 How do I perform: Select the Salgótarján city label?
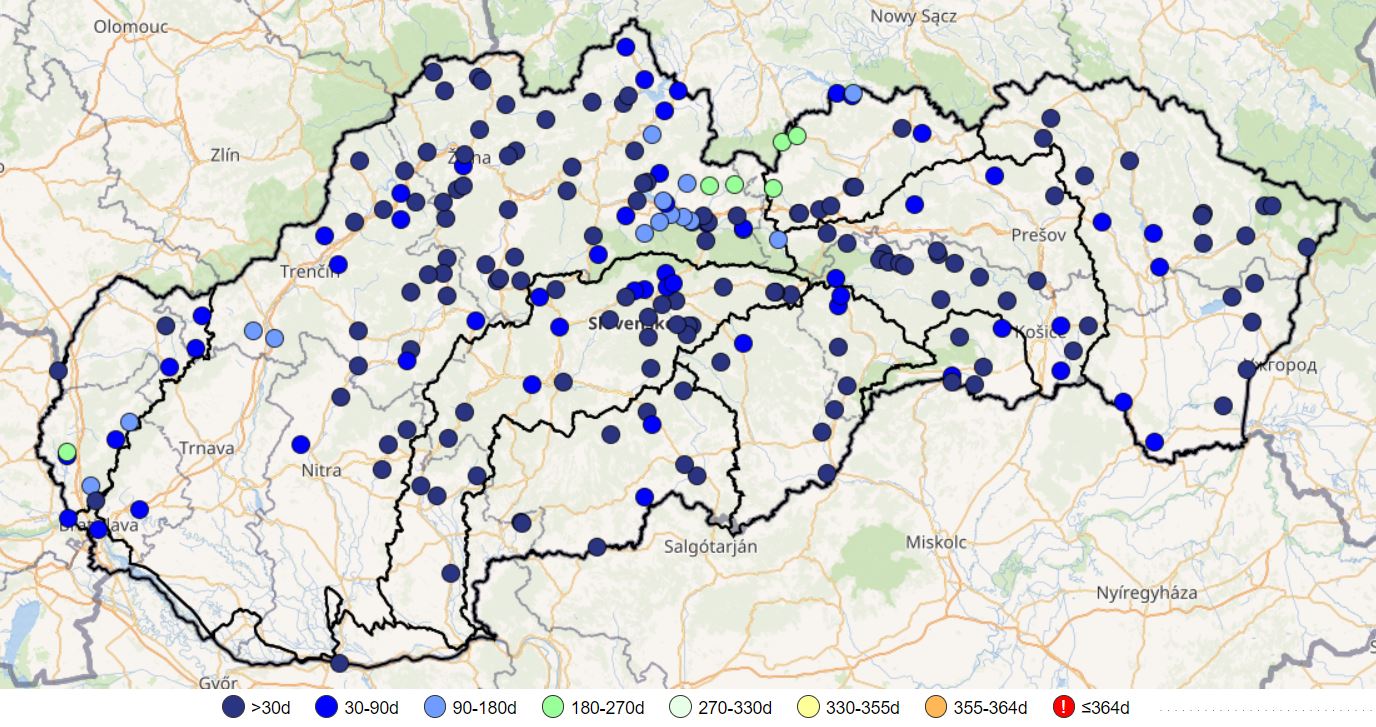710,547
